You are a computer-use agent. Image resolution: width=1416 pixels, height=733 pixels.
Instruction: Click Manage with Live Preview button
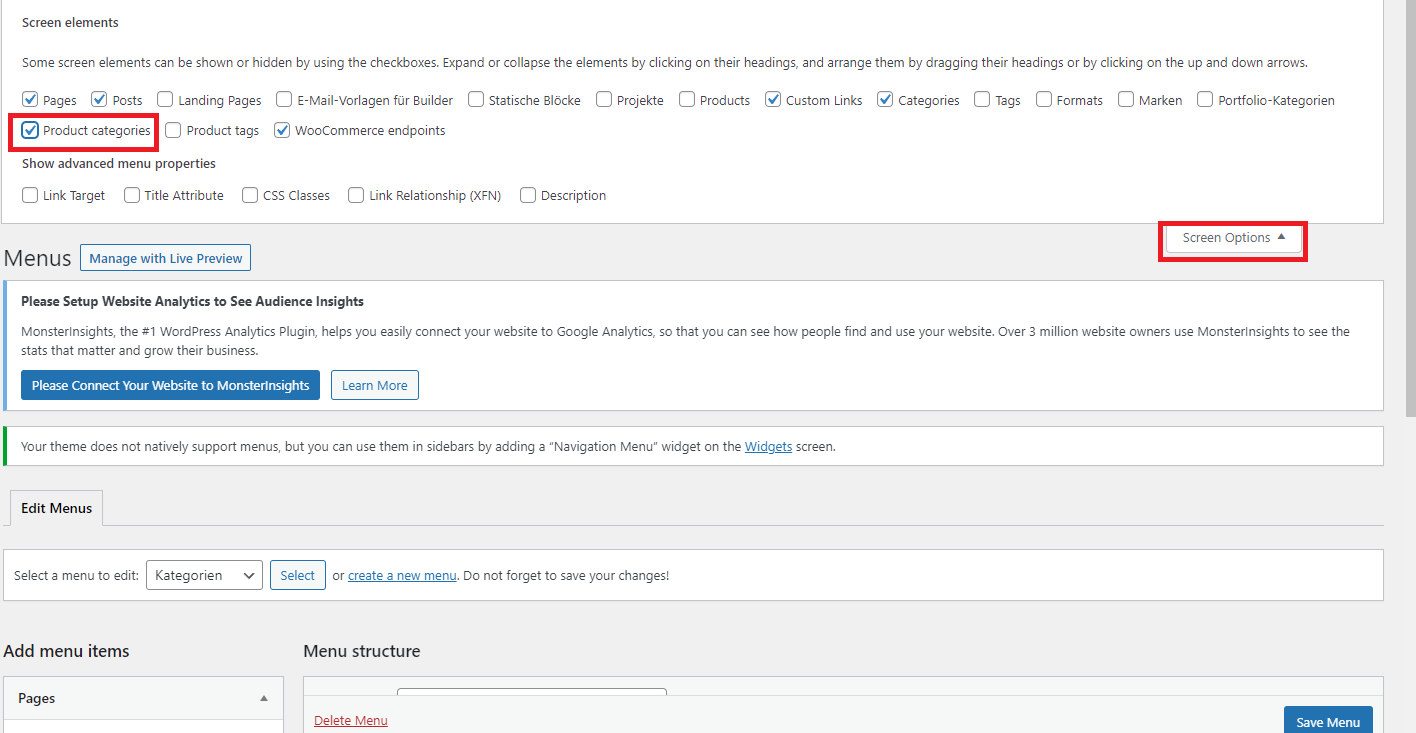click(166, 258)
